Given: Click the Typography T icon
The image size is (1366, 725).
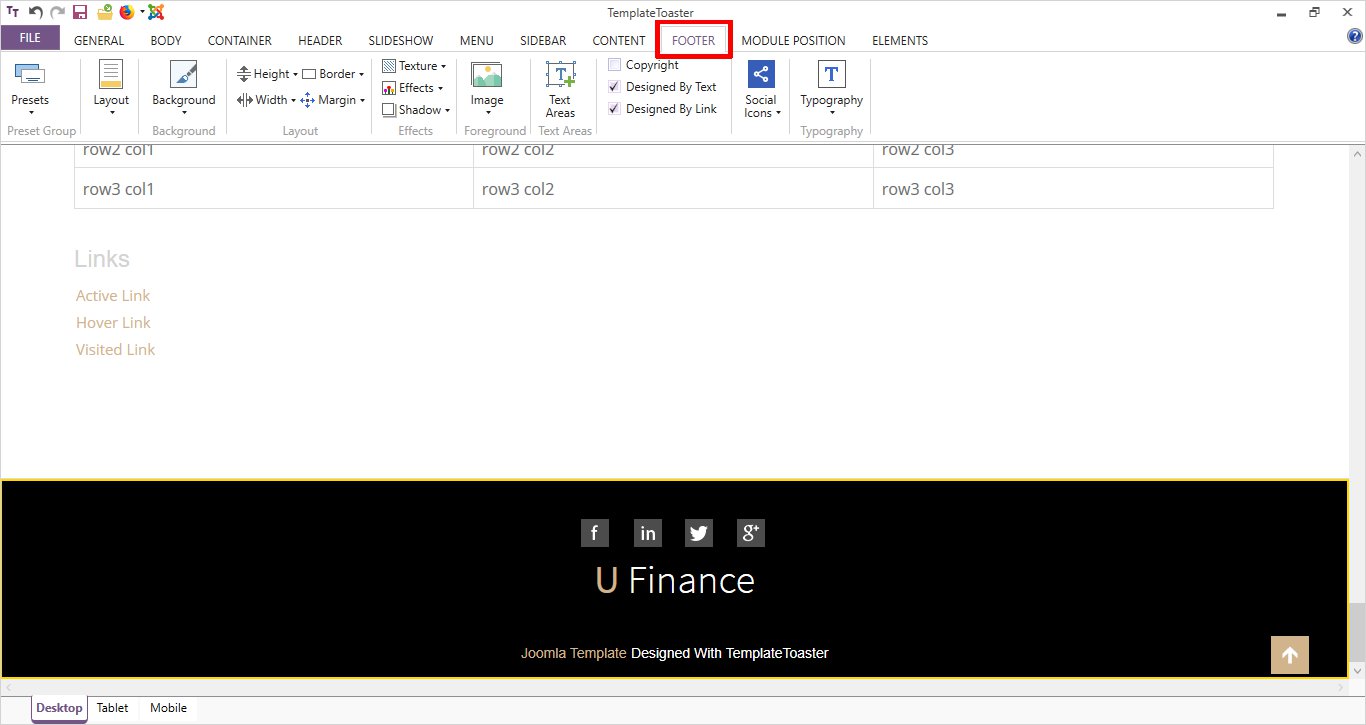Looking at the screenshot, I should click(x=831, y=76).
